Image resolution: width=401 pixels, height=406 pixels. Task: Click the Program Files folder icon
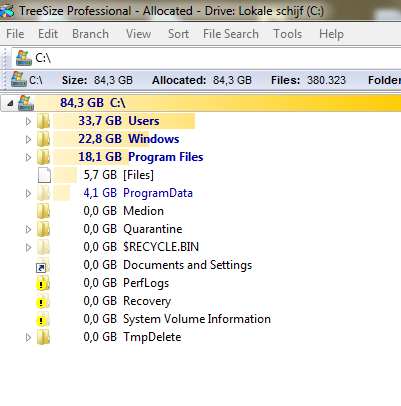tap(43, 157)
